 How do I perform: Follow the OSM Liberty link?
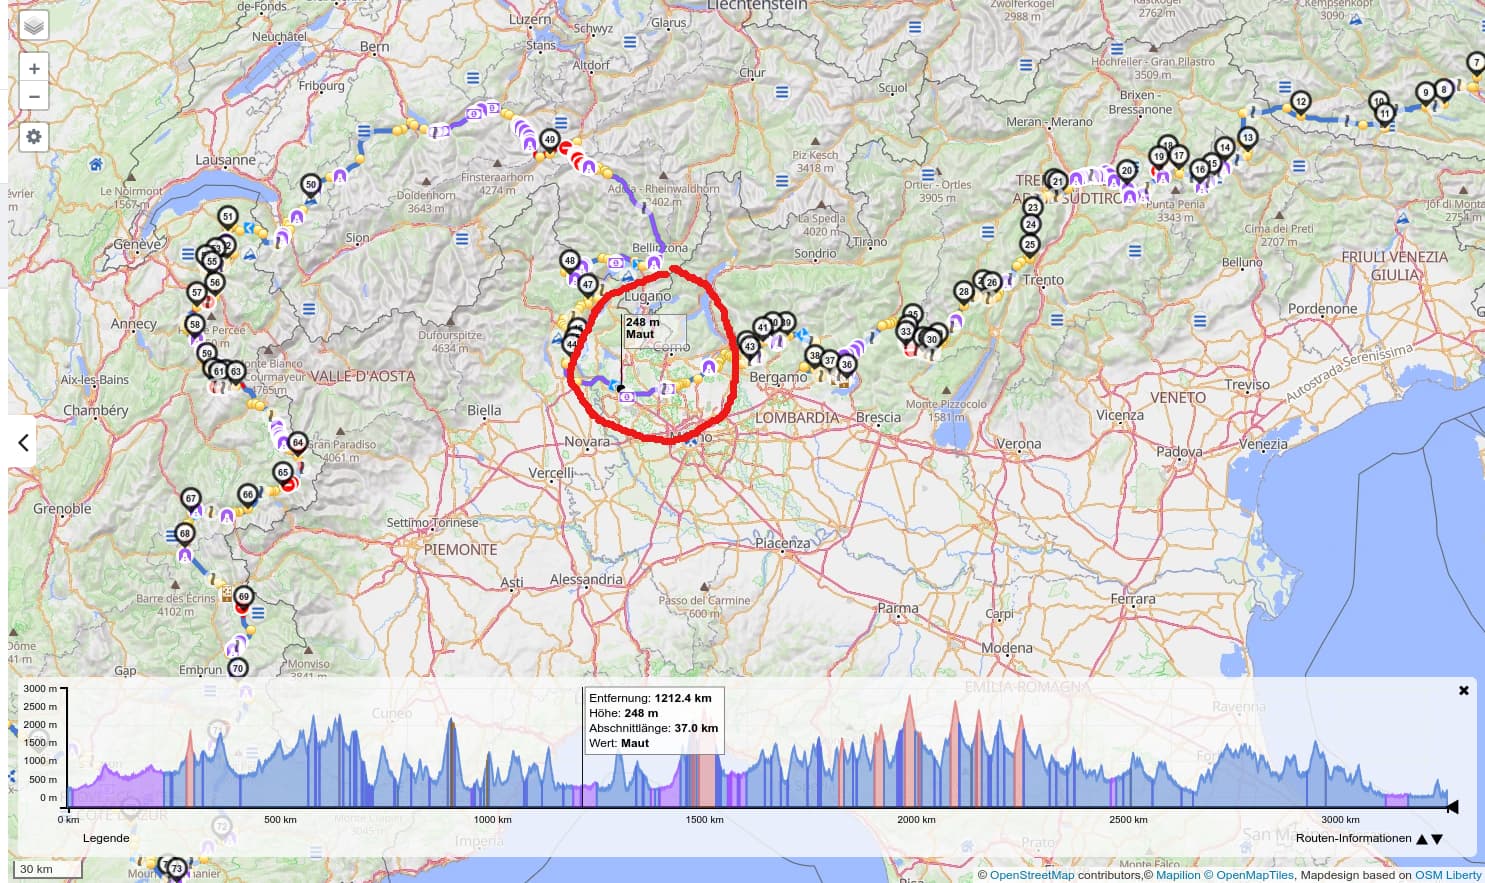[1447, 875]
